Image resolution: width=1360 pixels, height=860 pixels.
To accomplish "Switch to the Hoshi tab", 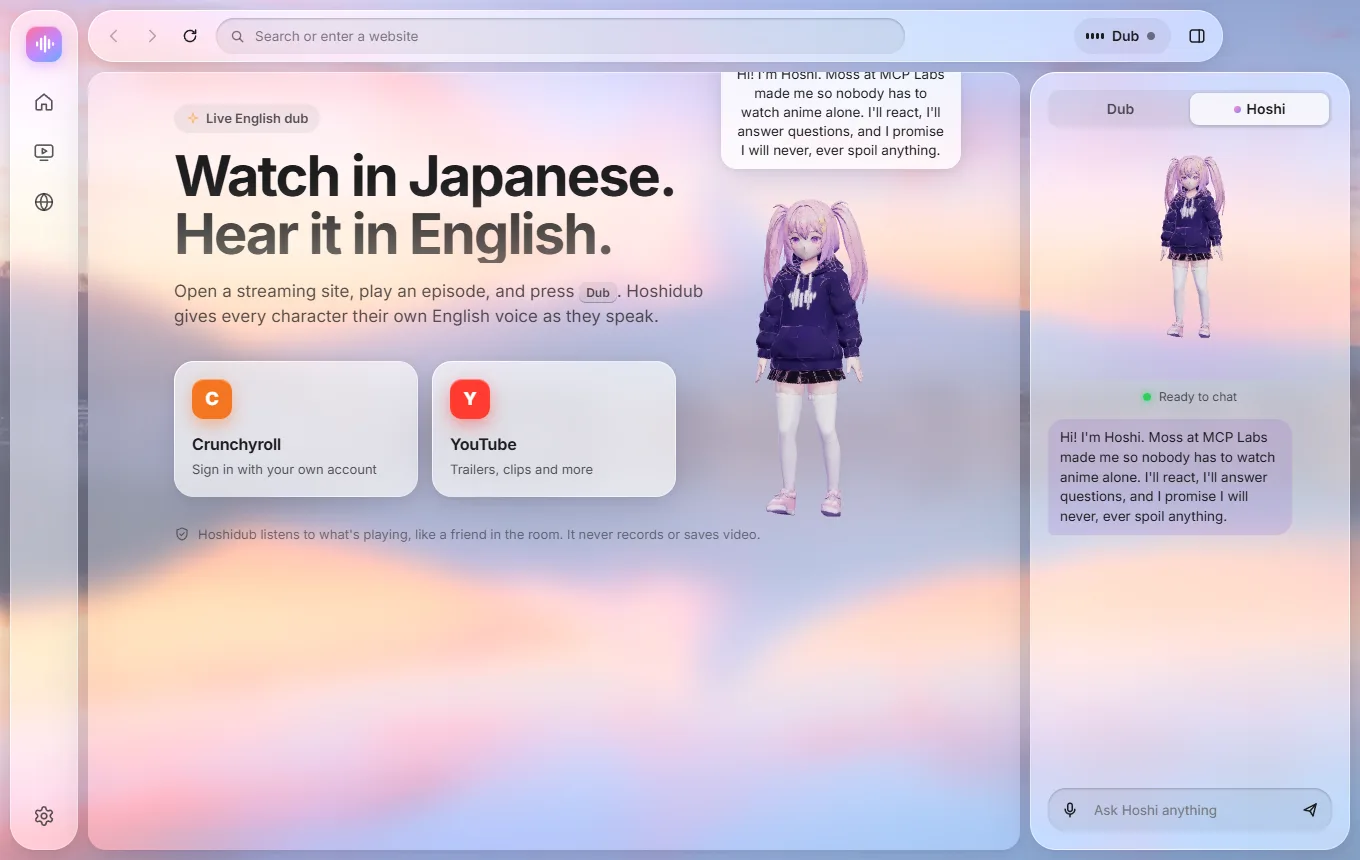I will coord(1259,109).
